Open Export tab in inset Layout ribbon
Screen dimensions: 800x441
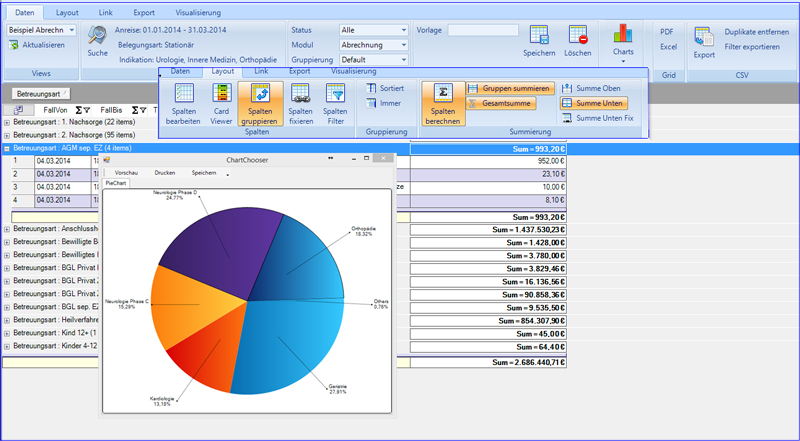point(300,71)
